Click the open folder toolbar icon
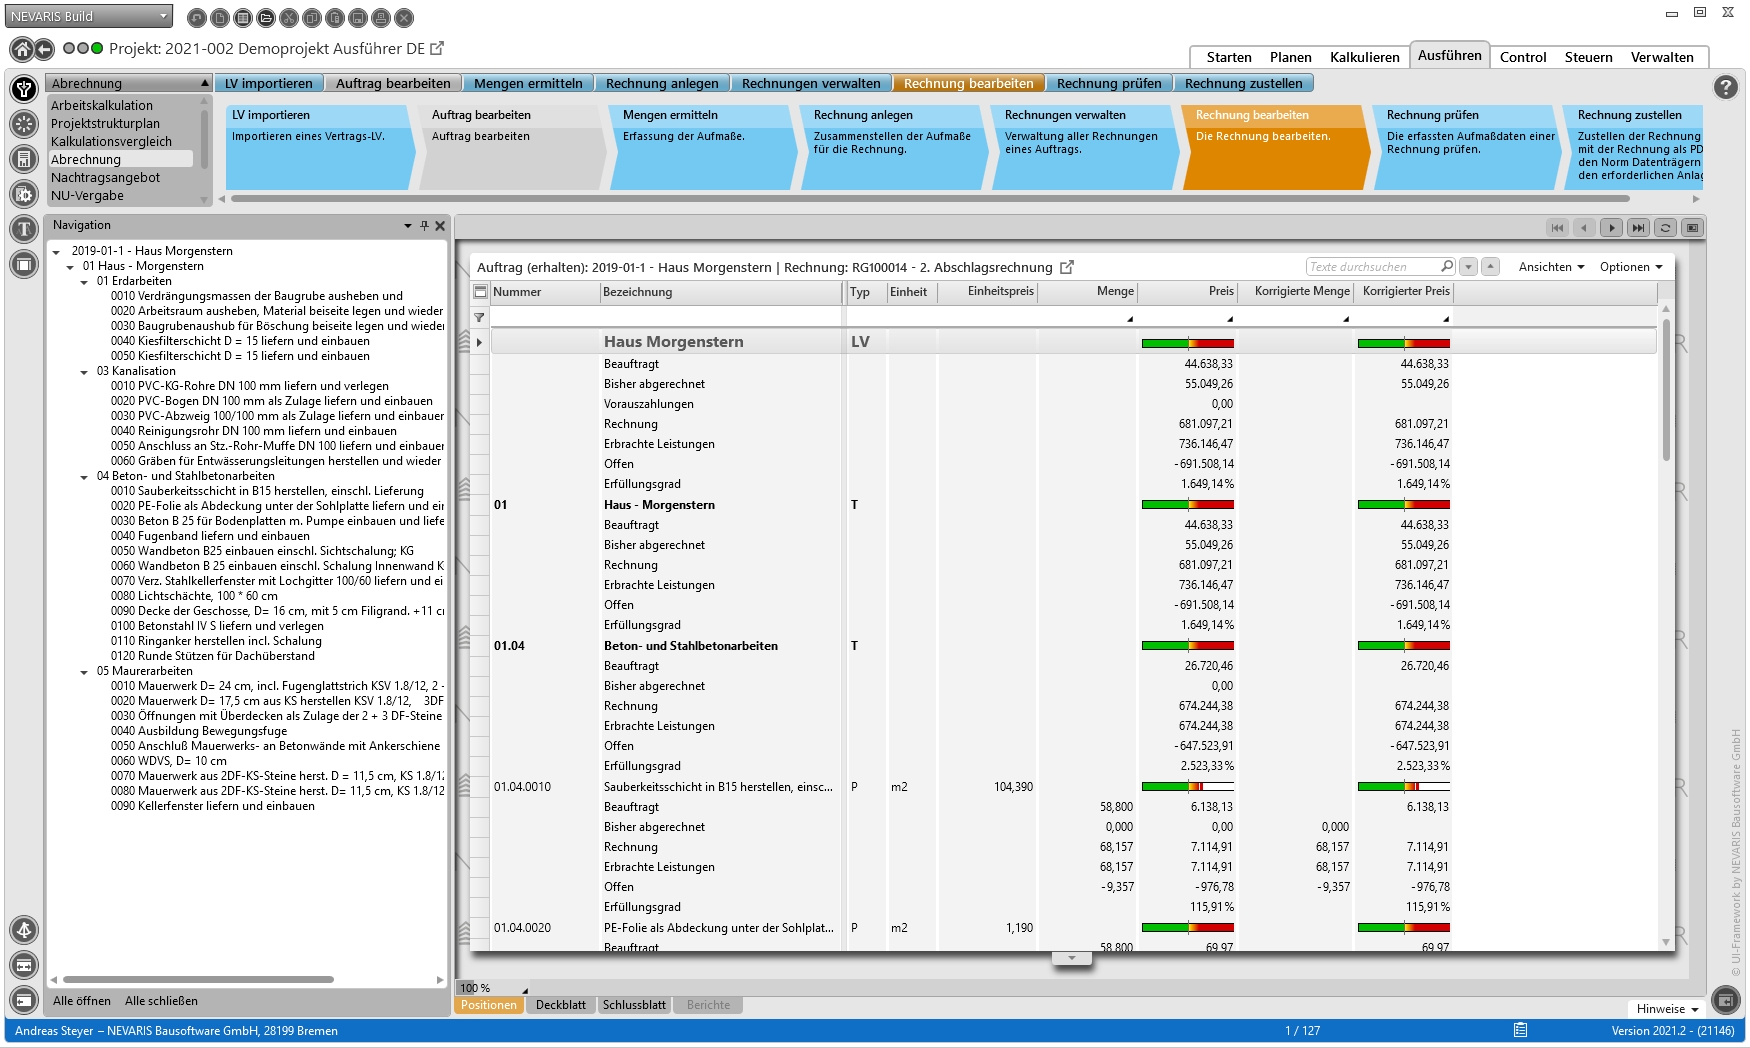 coord(266,18)
